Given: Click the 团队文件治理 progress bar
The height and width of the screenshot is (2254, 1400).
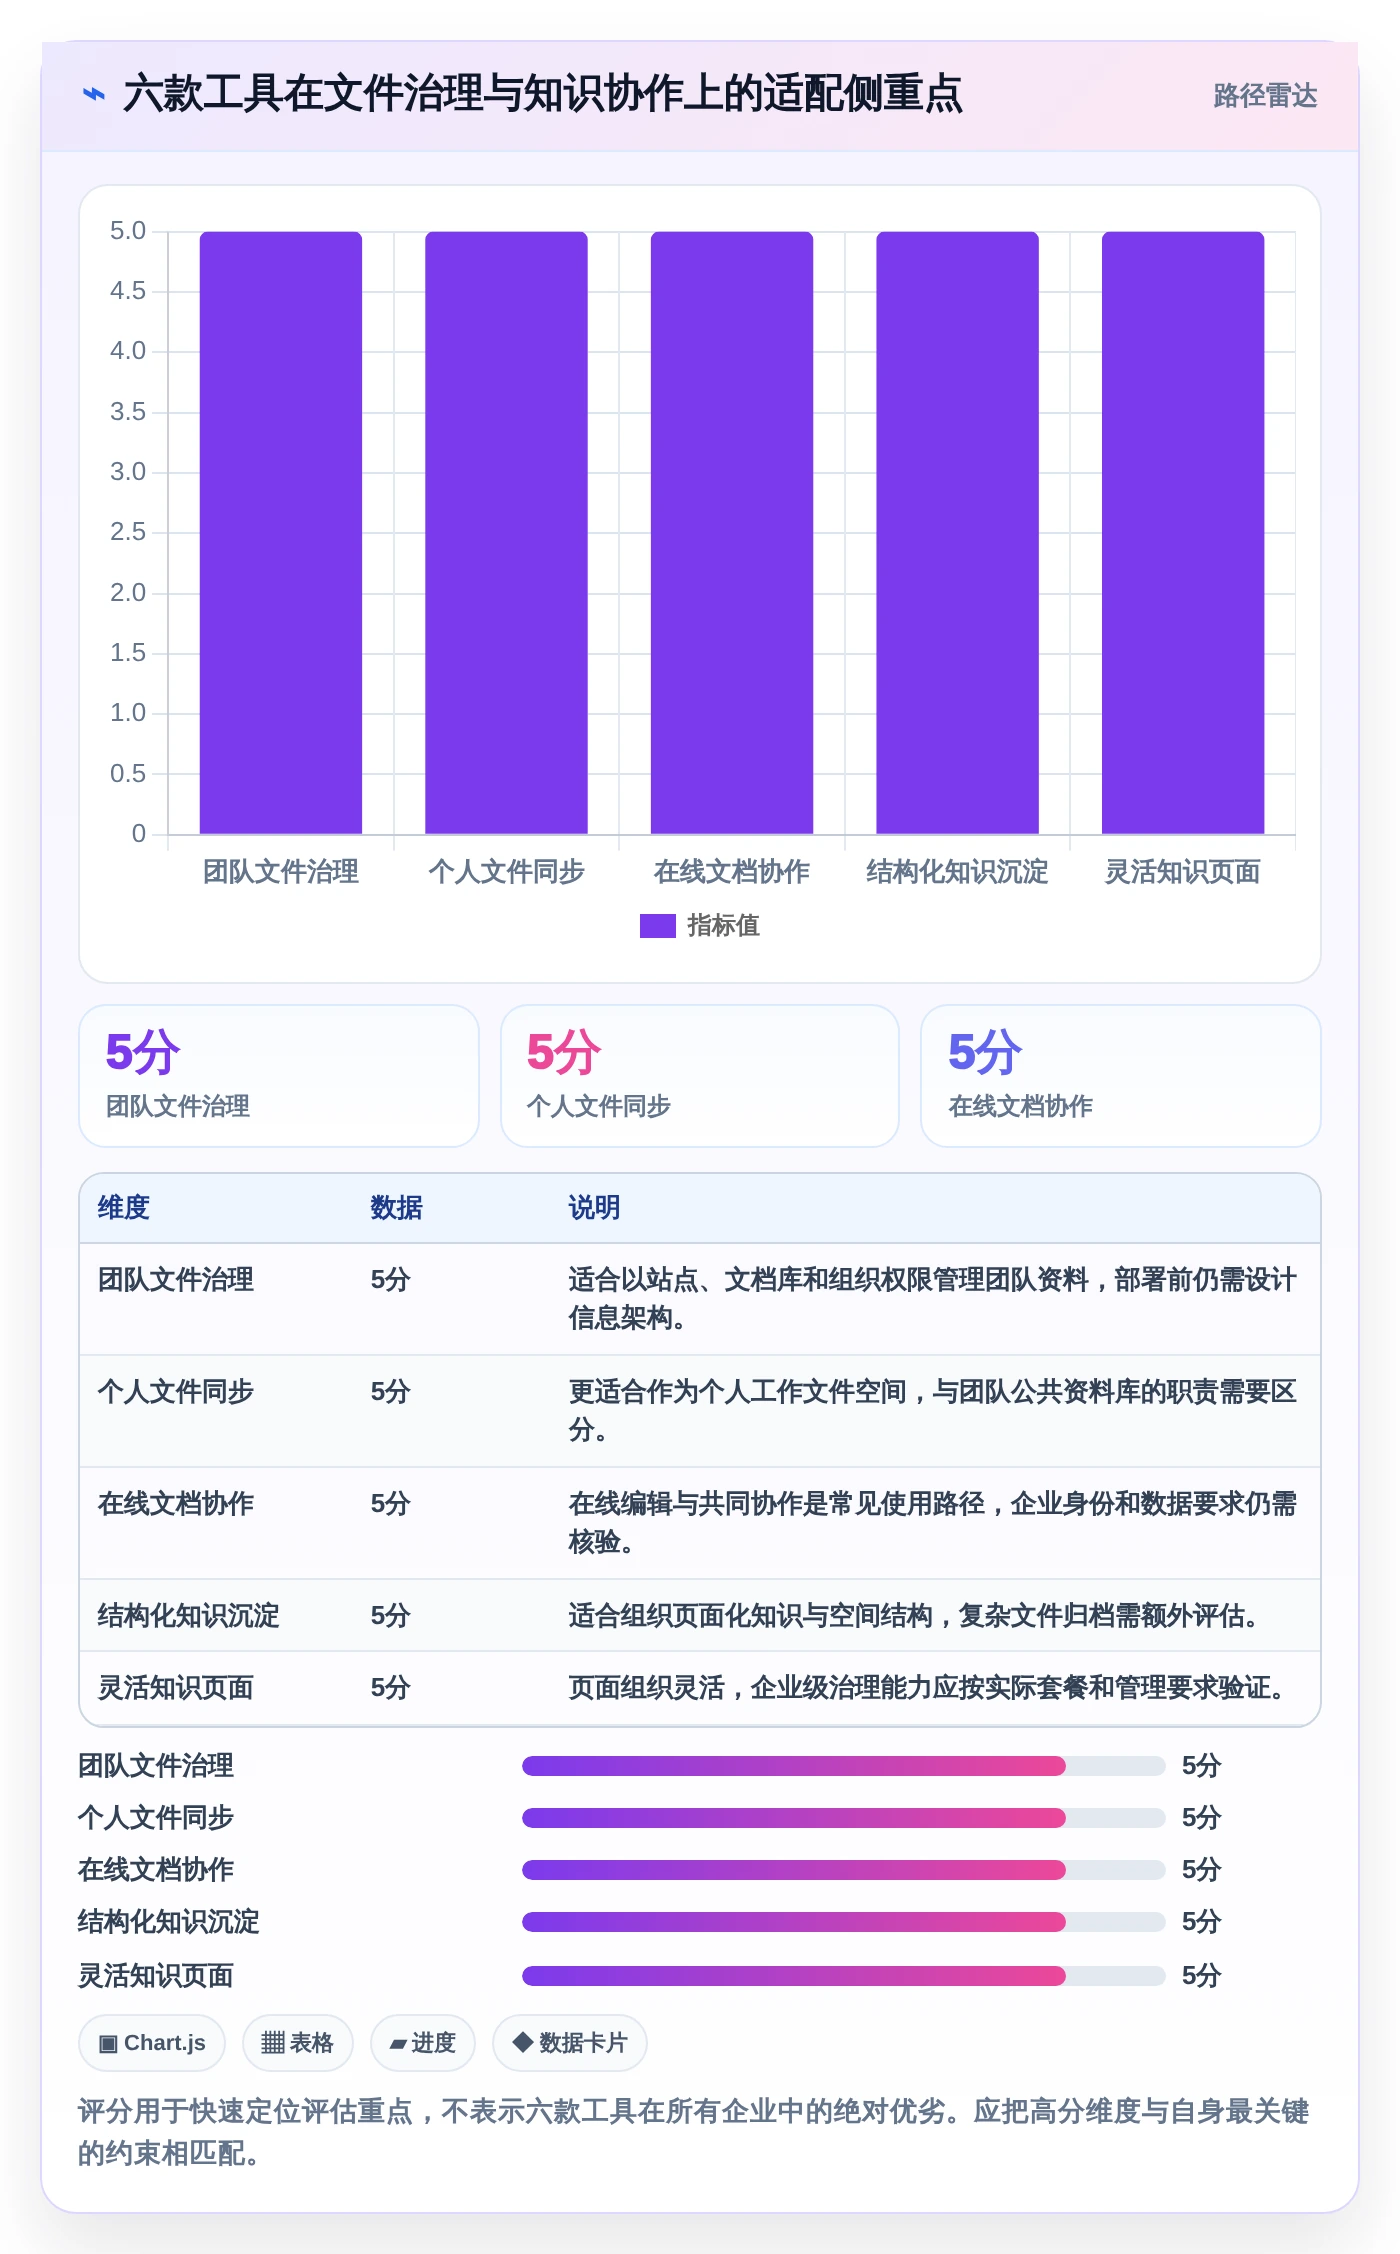Looking at the screenshot, I should coord(844,1766).
